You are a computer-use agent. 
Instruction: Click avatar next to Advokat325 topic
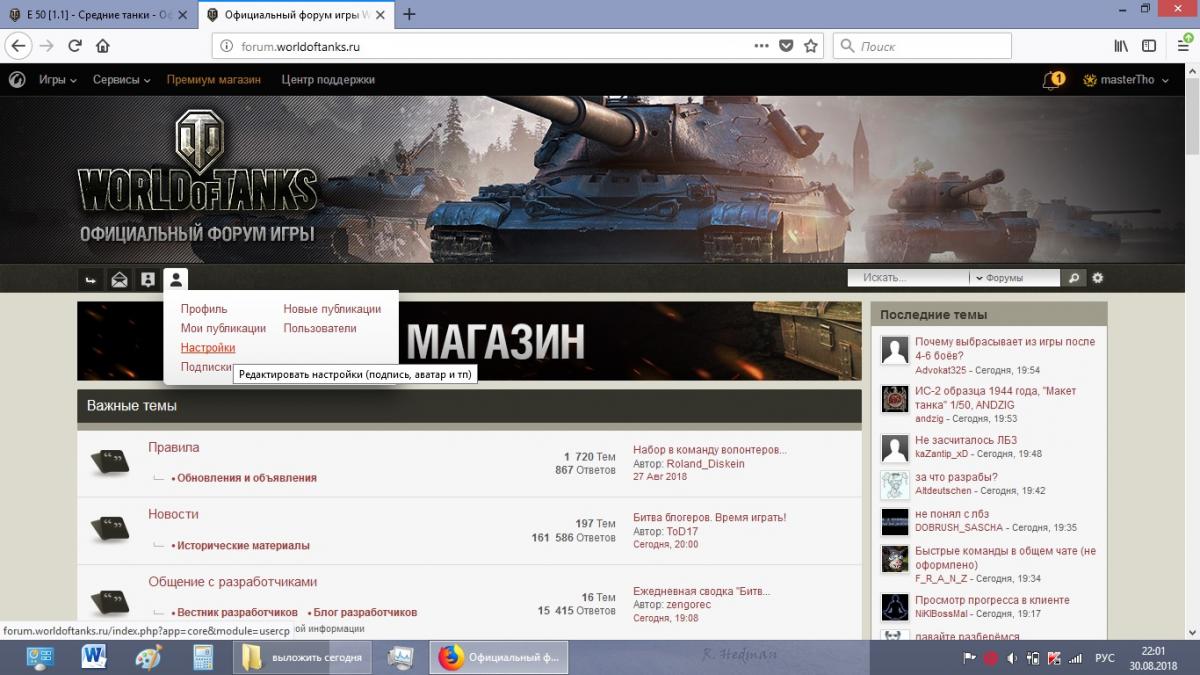pos(894,351)
